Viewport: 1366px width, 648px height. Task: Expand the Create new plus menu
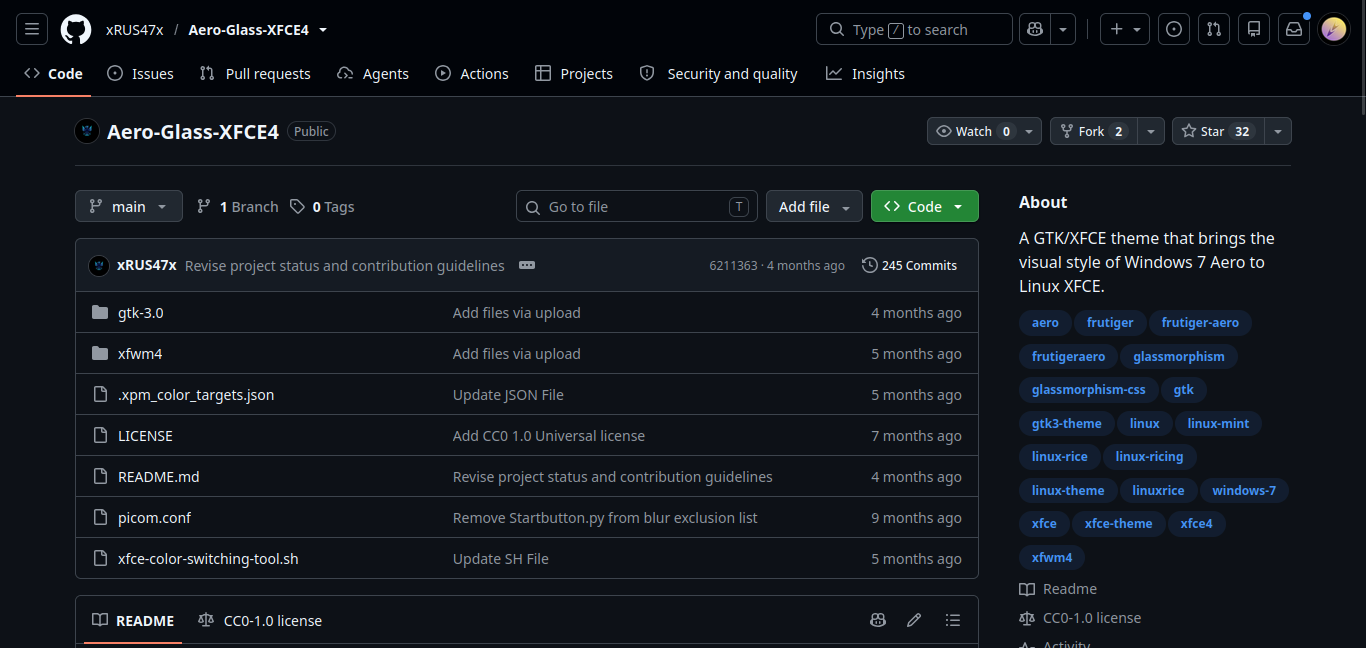[1125, 30]
